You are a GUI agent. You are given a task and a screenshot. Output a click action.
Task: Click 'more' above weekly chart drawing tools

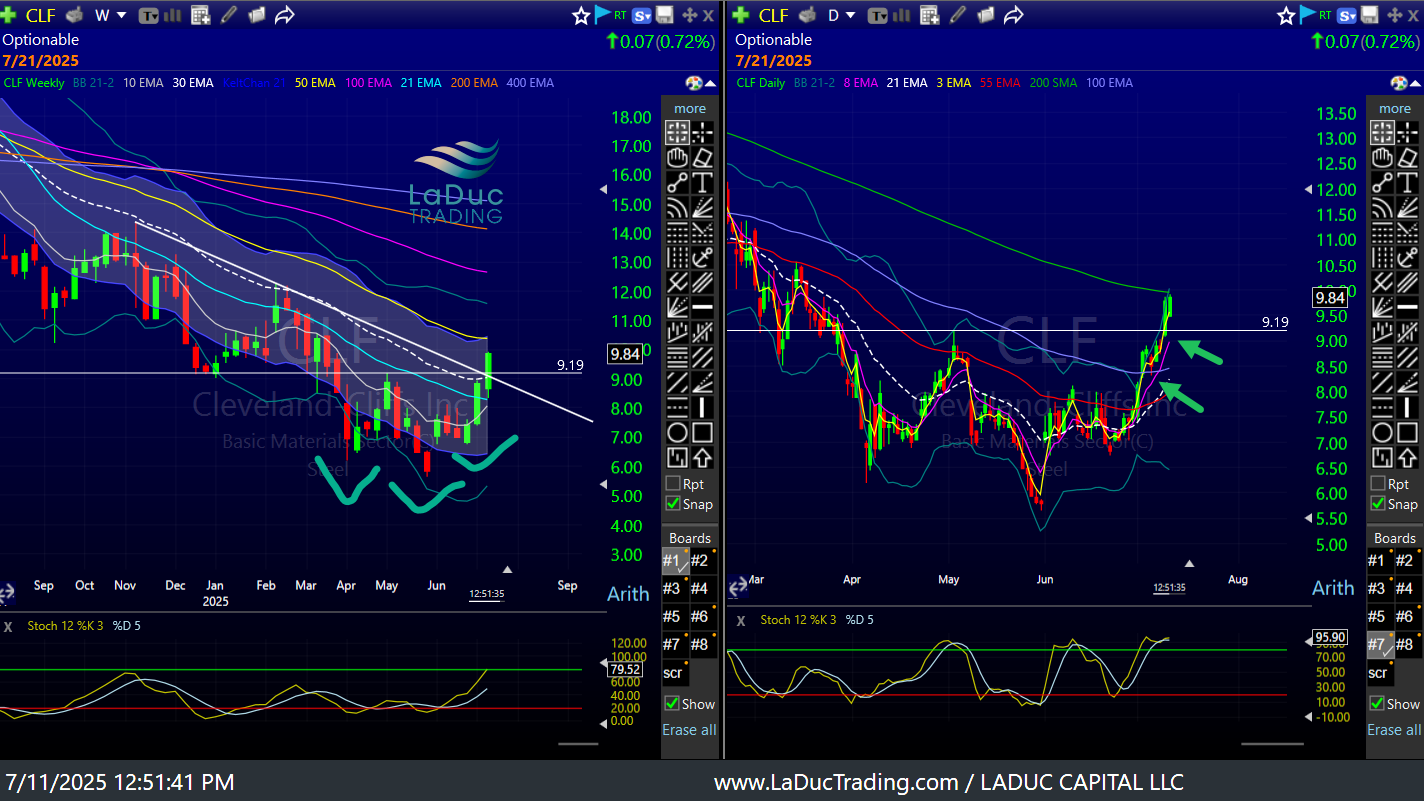[x=690, y=108]
